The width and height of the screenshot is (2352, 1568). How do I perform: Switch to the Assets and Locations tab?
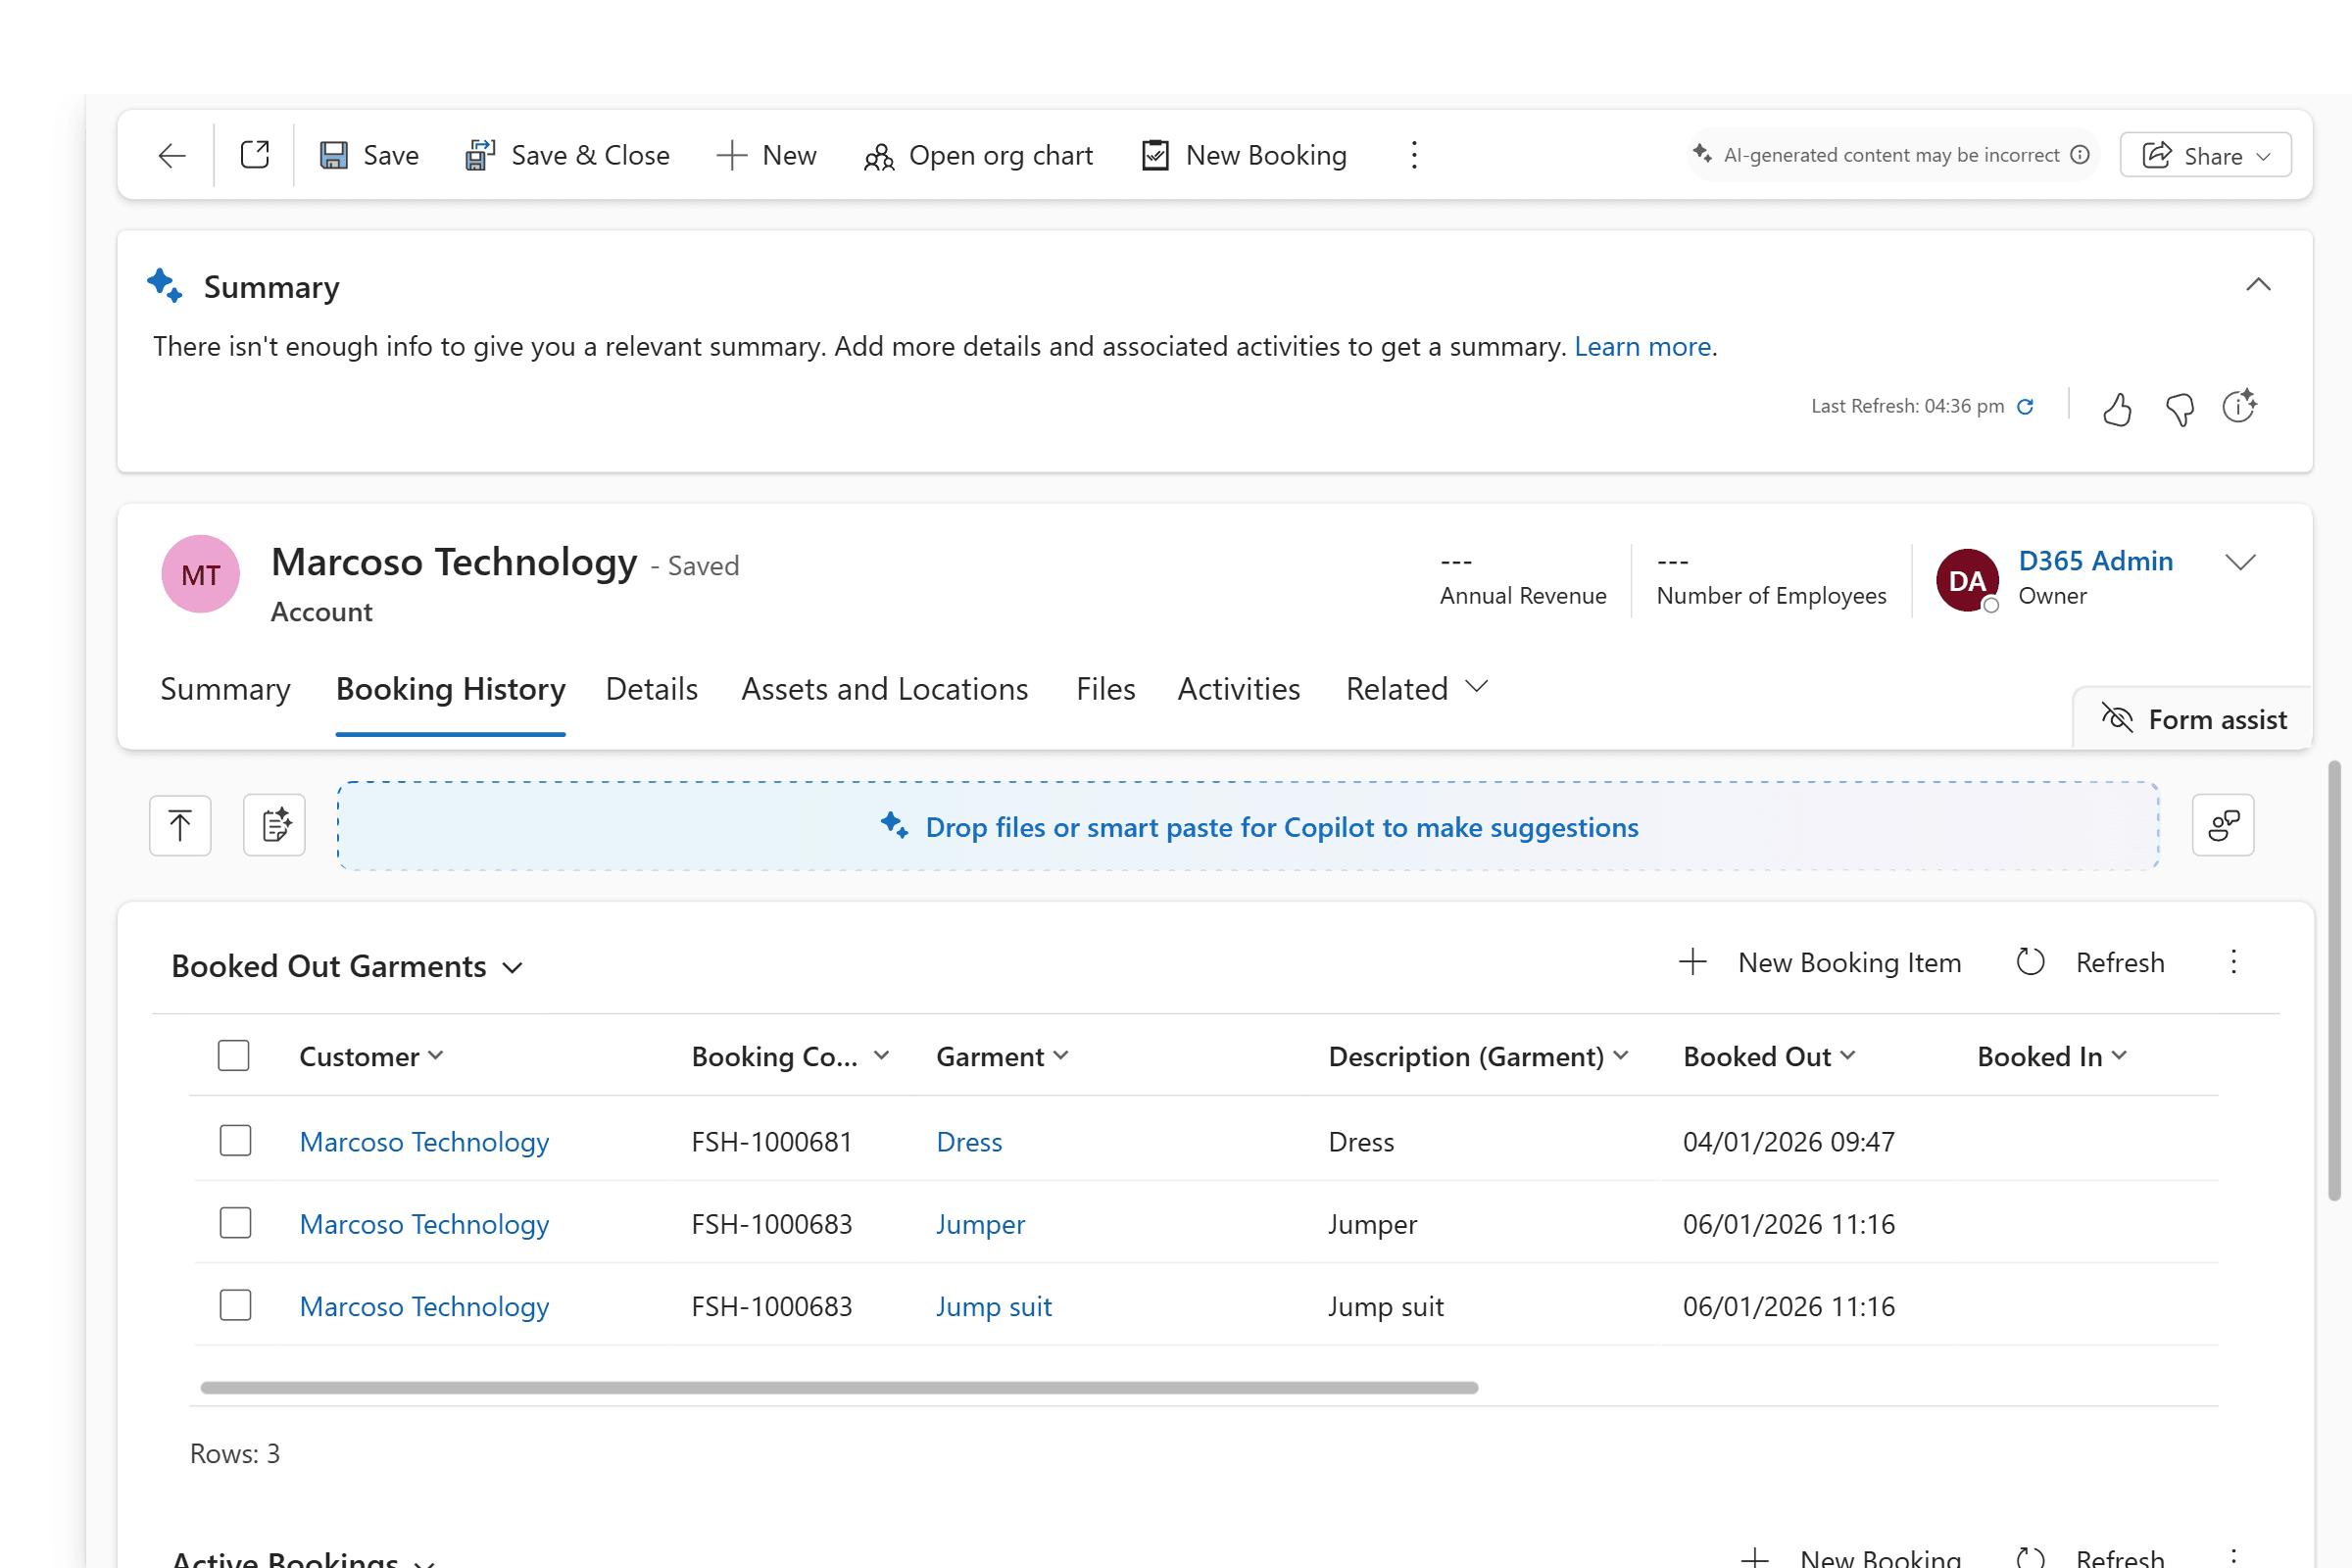(884, 689)
